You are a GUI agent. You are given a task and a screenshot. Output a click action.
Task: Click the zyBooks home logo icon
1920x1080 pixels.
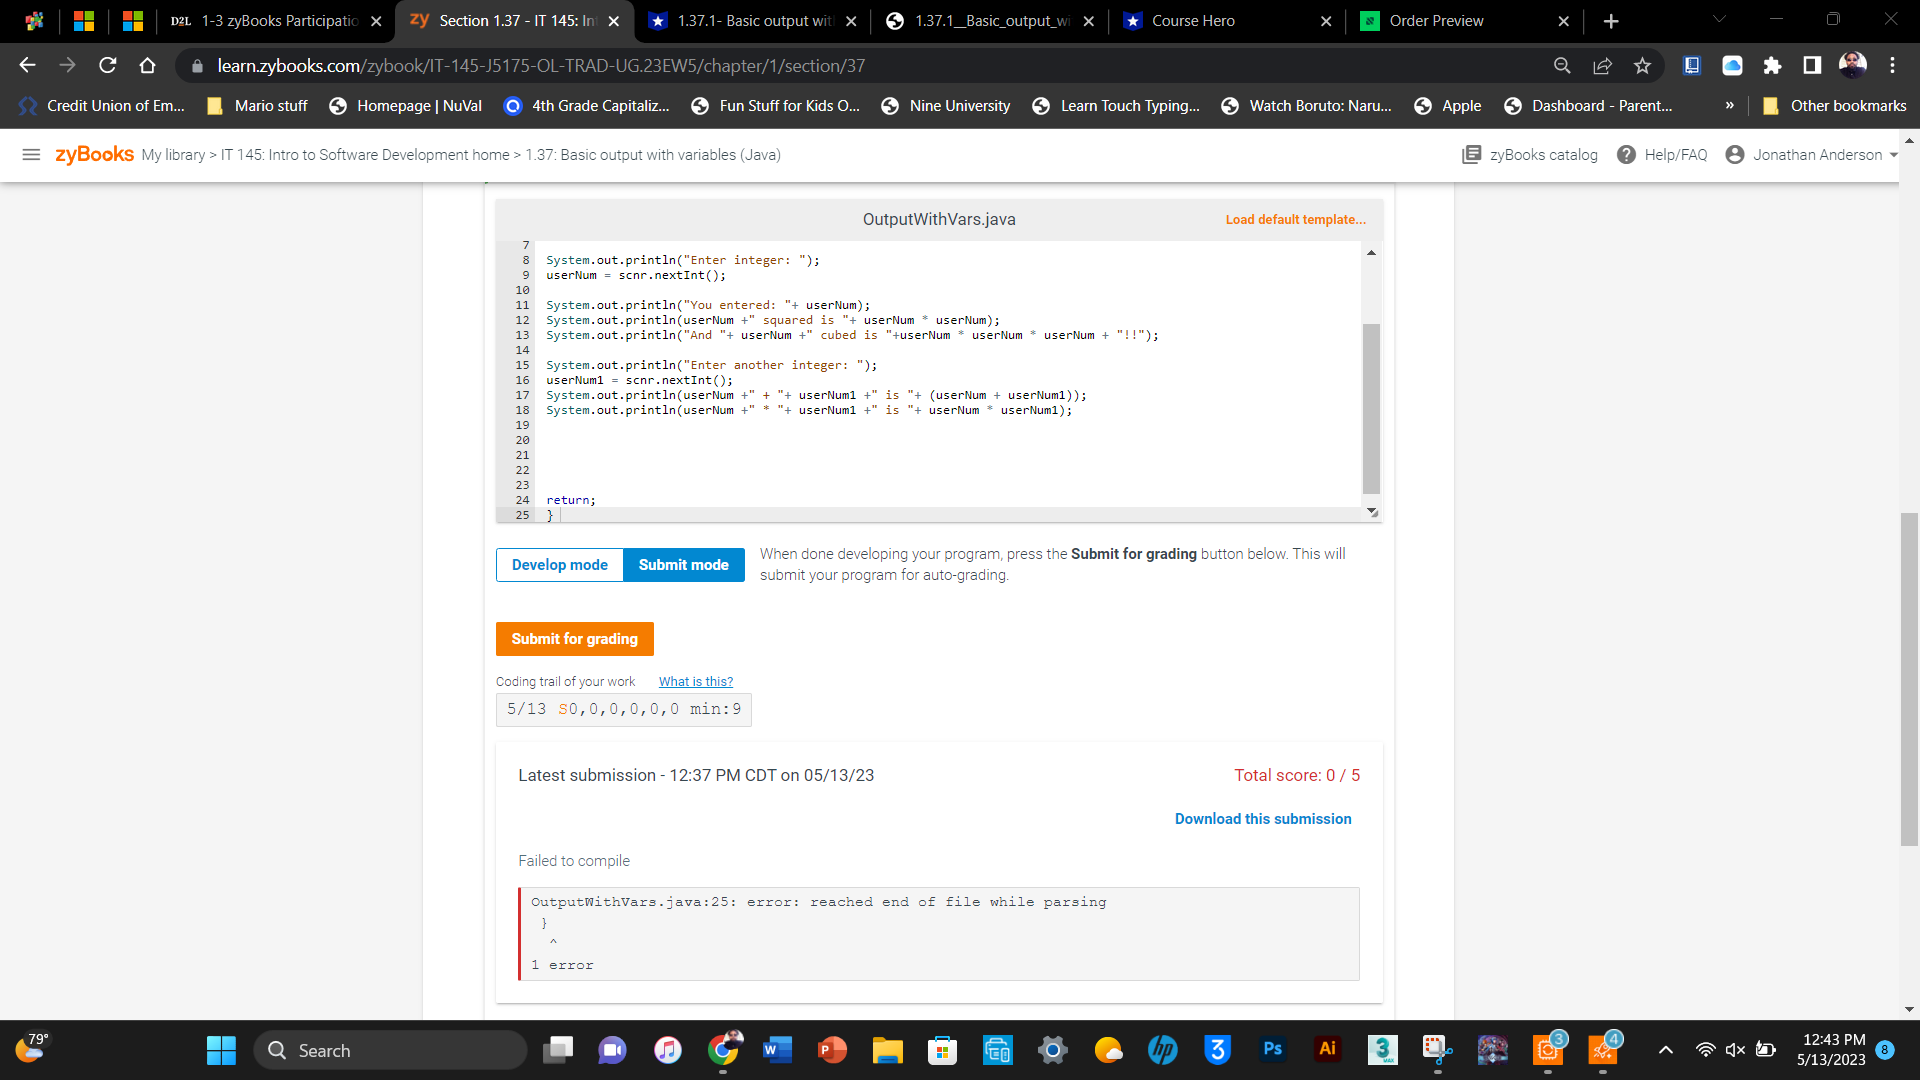91,154
